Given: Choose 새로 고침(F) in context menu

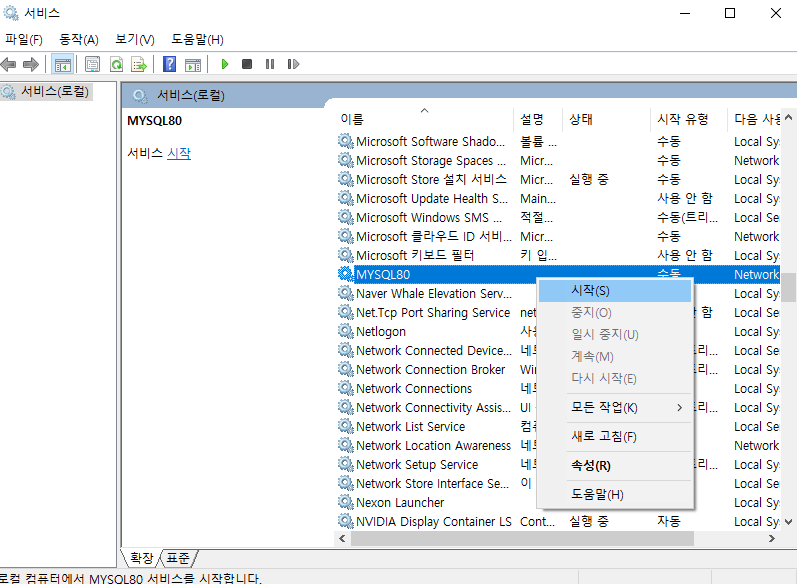Looking at the screenshot, I should tap(615, 437).
